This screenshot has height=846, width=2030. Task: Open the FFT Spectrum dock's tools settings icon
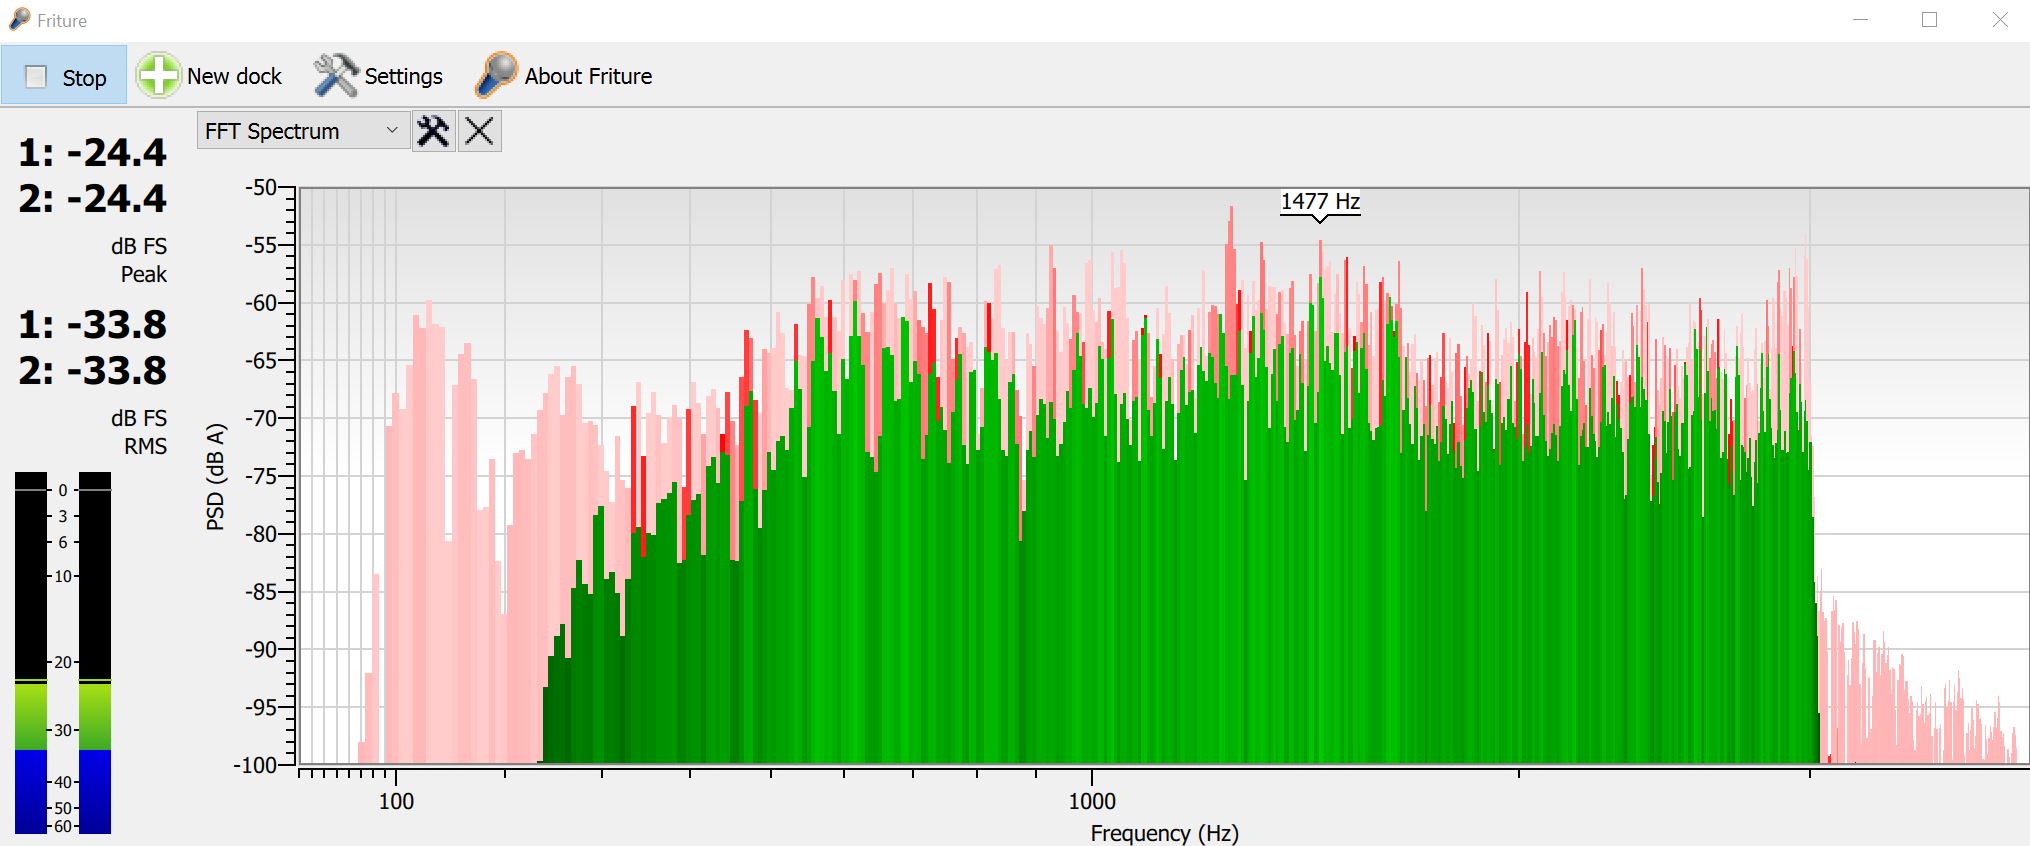coord(433,131)
